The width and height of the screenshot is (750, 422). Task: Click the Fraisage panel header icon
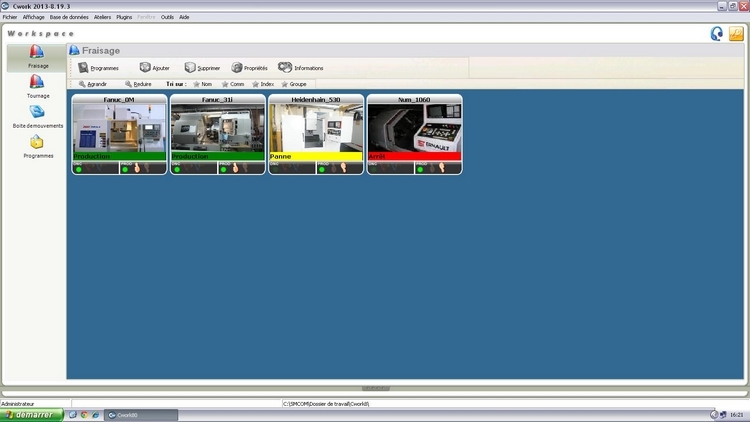(x=74, y=50)
